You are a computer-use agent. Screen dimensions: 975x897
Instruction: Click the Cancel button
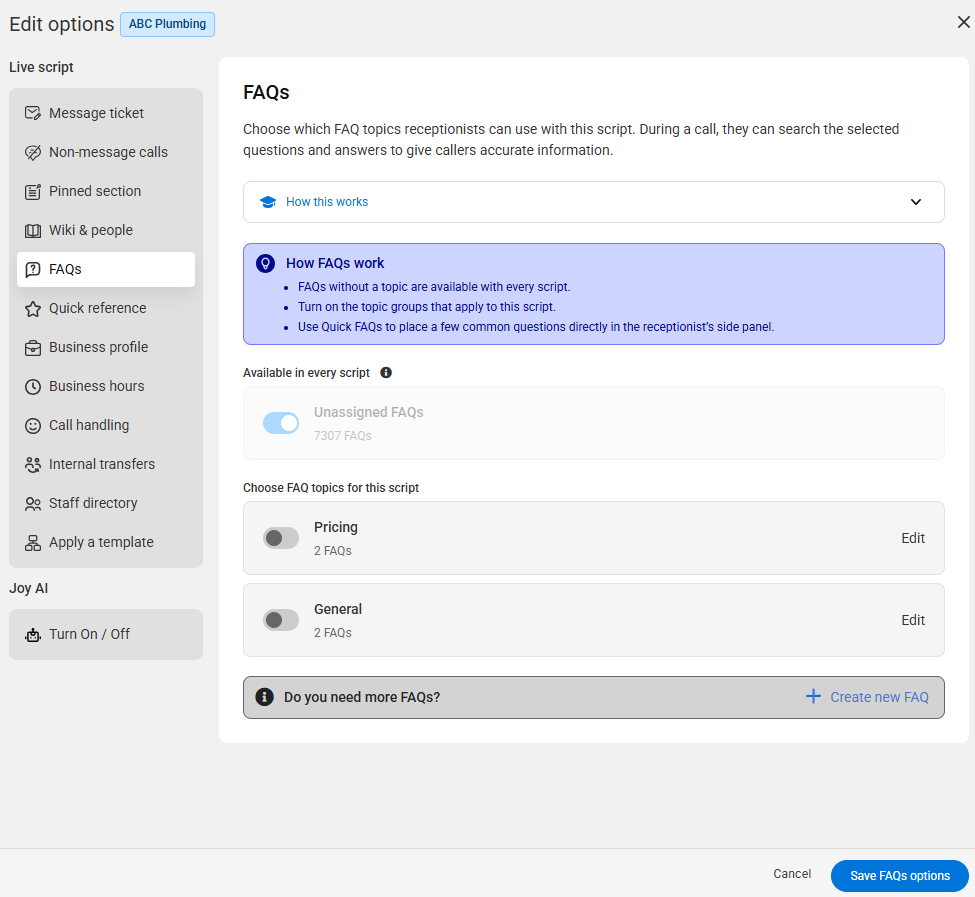click(x=792, y=874)
